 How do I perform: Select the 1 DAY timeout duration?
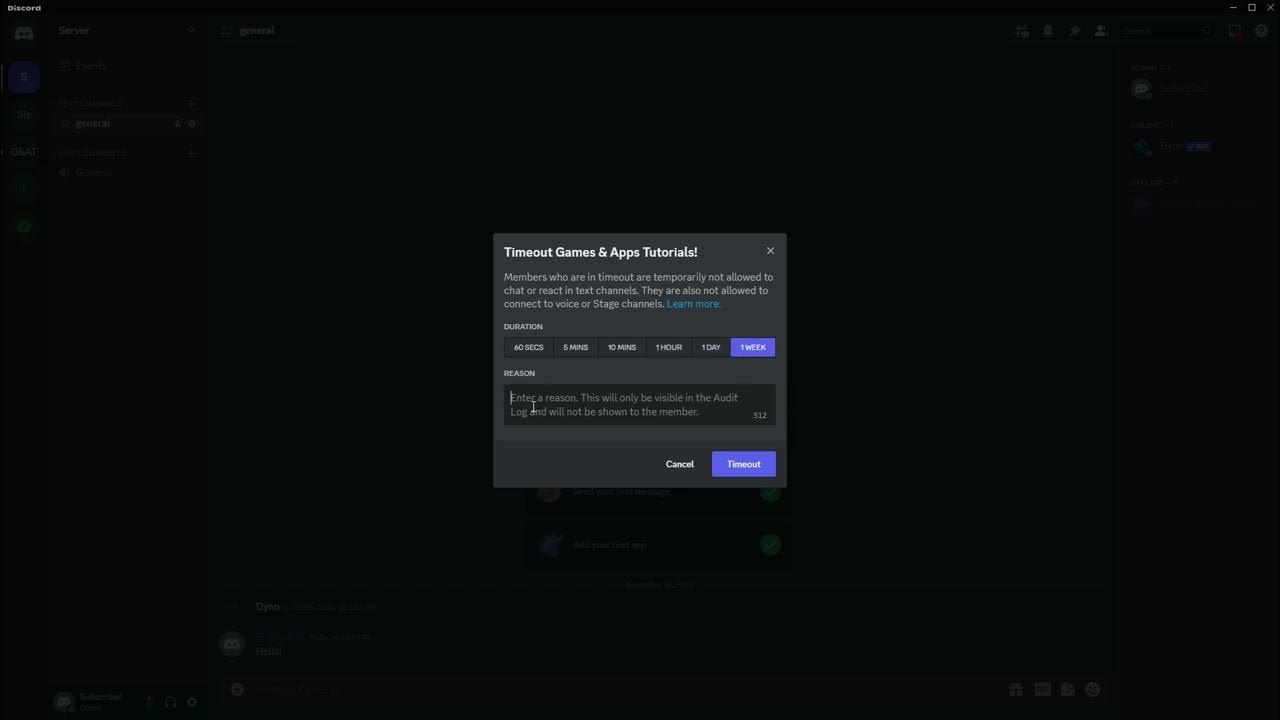tap(711, 347)
